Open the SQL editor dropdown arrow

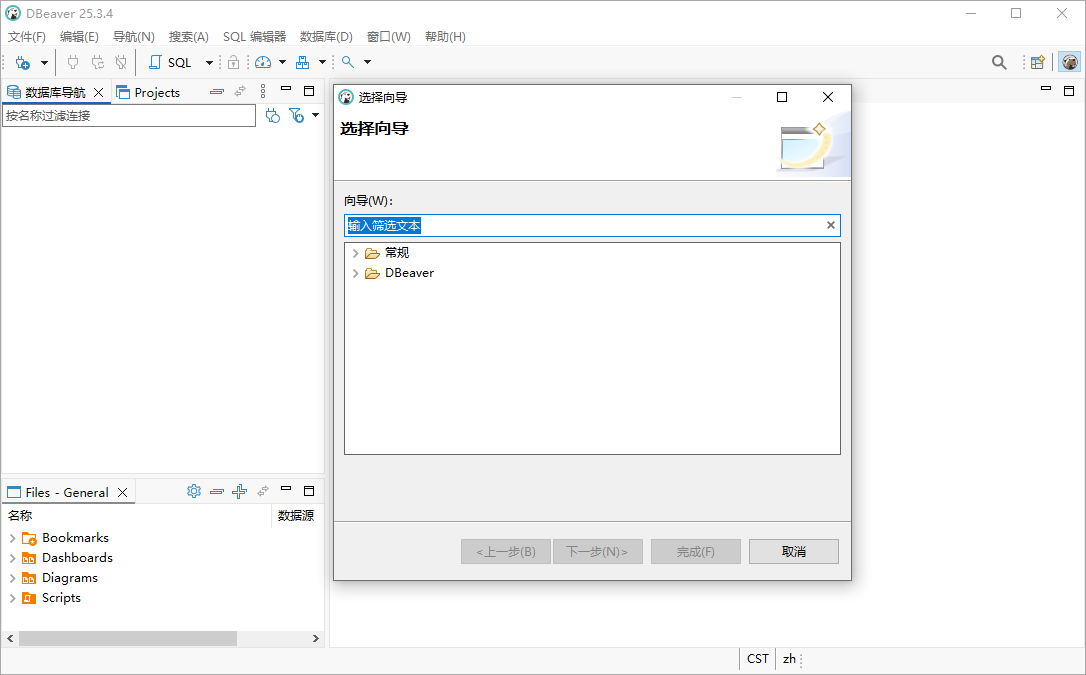pos(208,62)
